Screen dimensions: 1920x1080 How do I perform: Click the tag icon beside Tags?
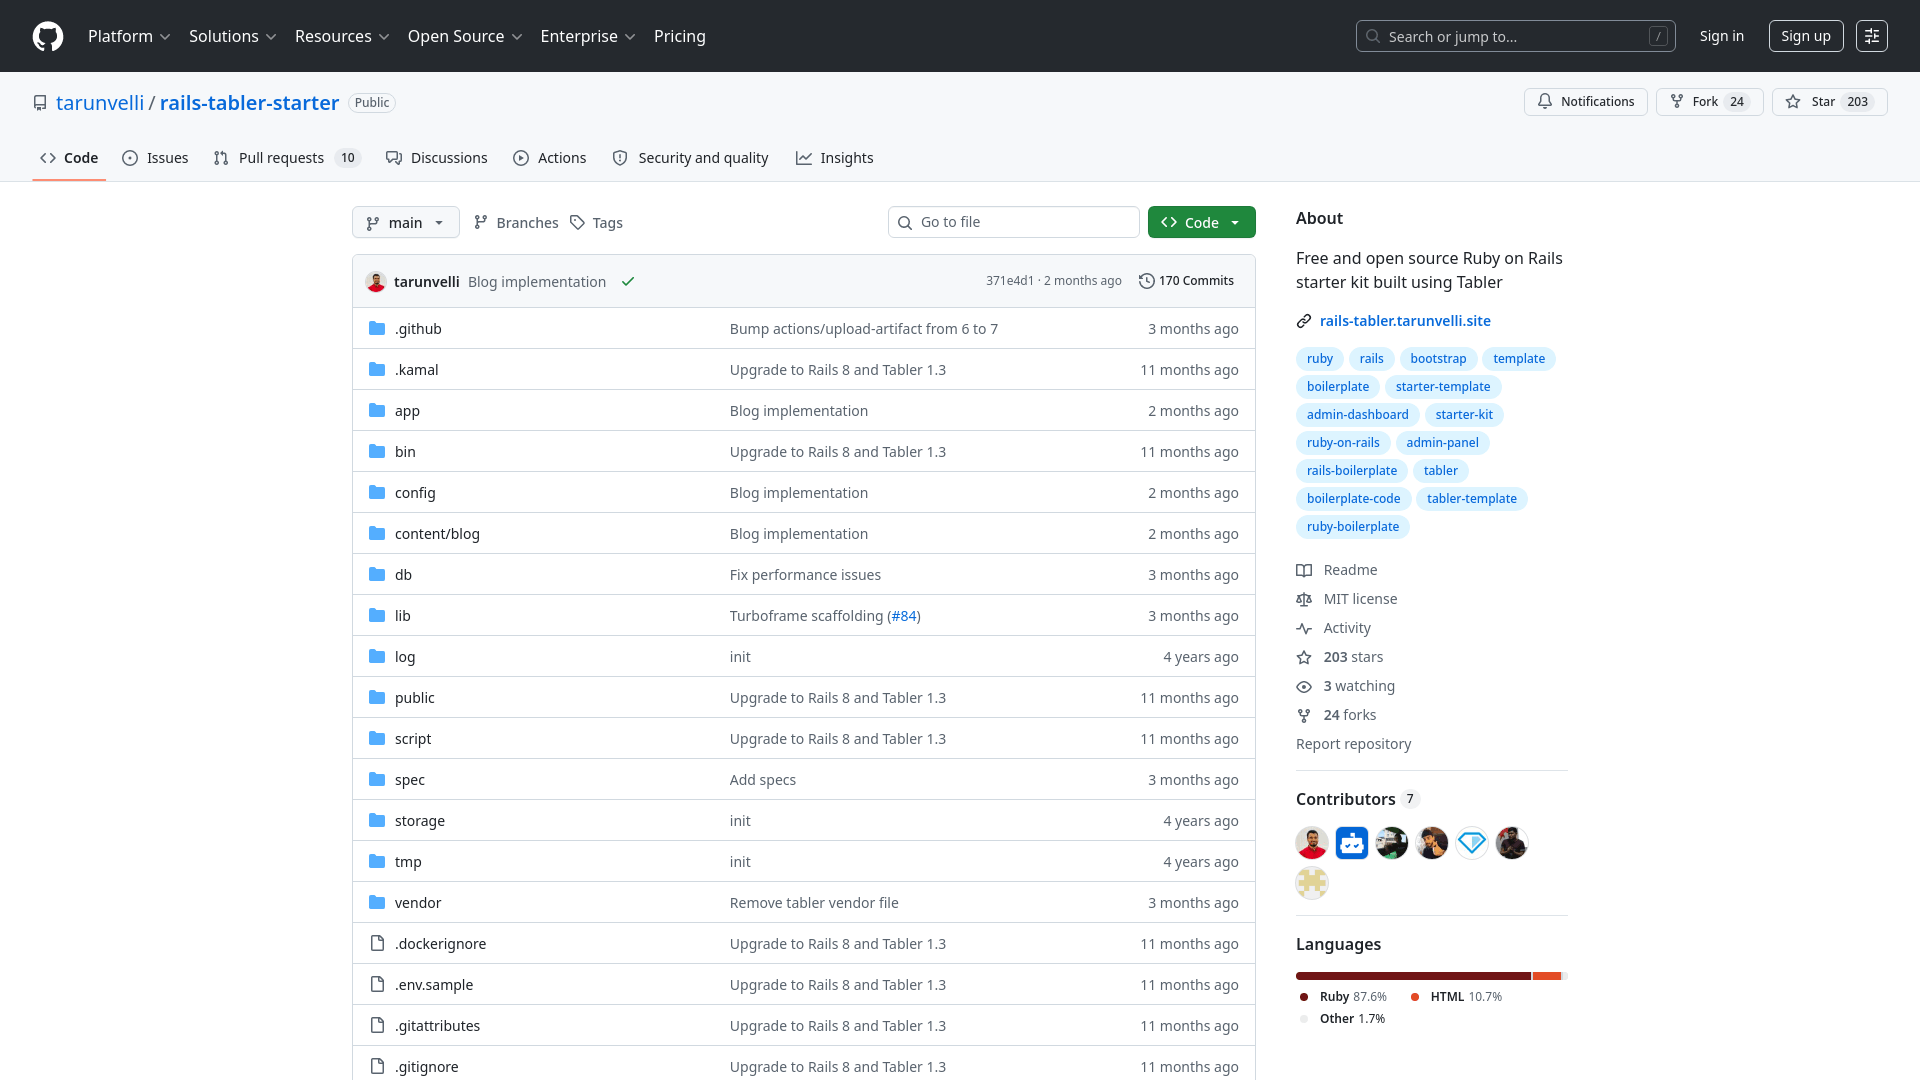pyautogui.click(x=577, y=222)
